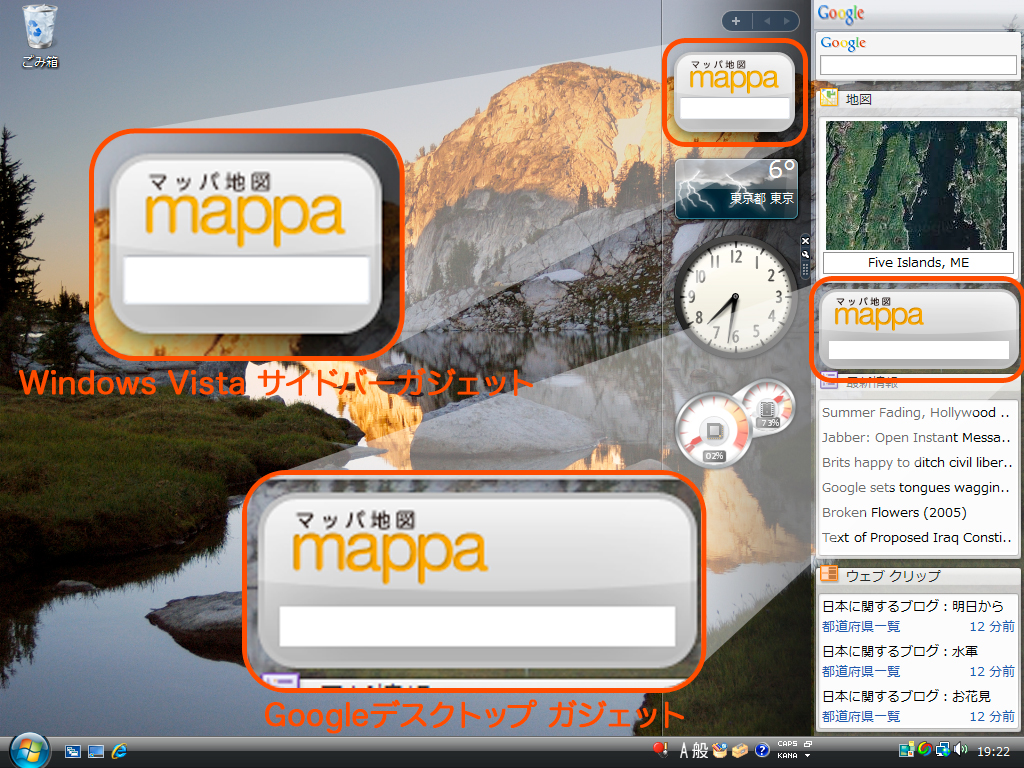Open the Recycle Bin on desktop

pyautogui.click(x=40, y=28)
